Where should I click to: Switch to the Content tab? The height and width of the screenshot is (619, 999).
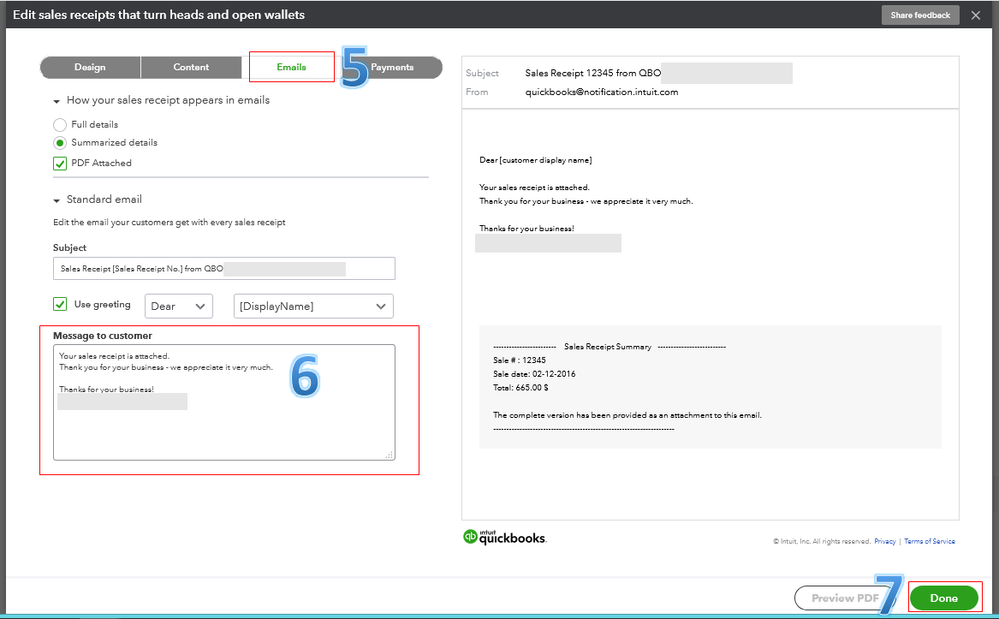click(x=191, y=67)
